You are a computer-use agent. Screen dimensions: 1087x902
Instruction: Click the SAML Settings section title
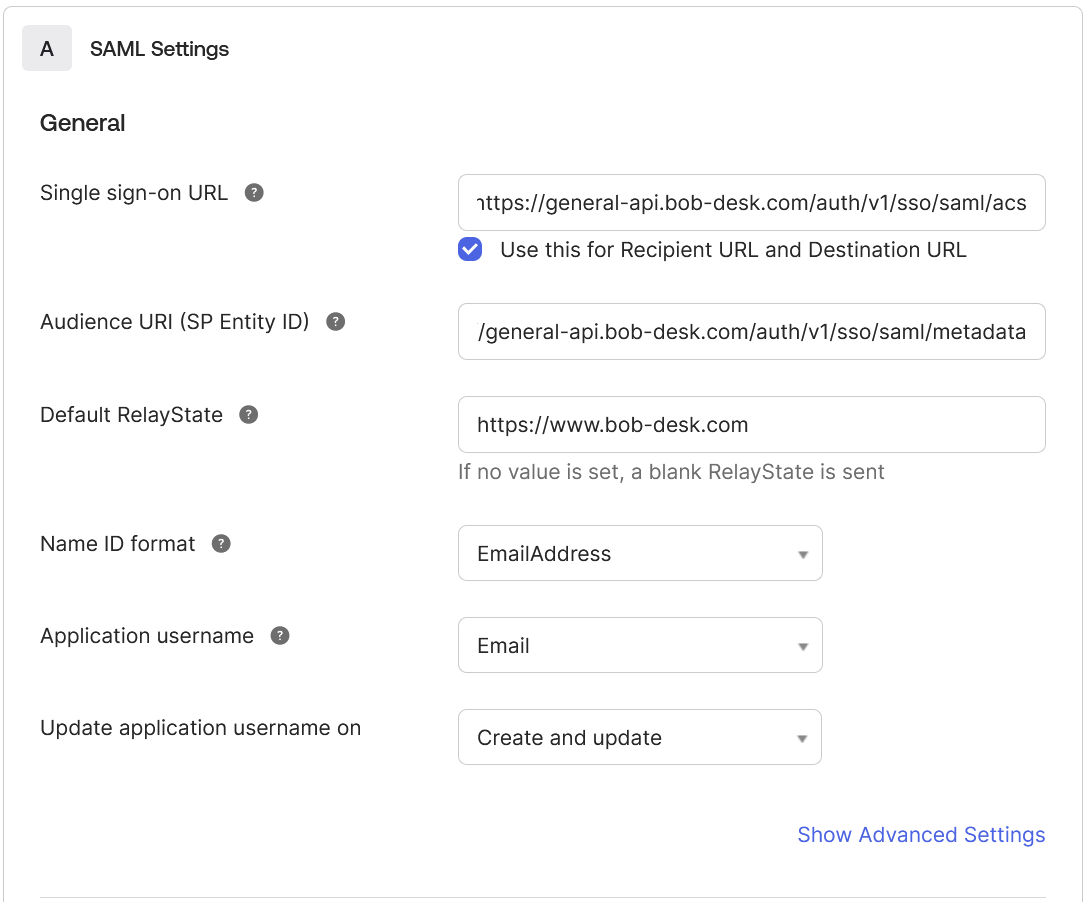click(159, 49)
